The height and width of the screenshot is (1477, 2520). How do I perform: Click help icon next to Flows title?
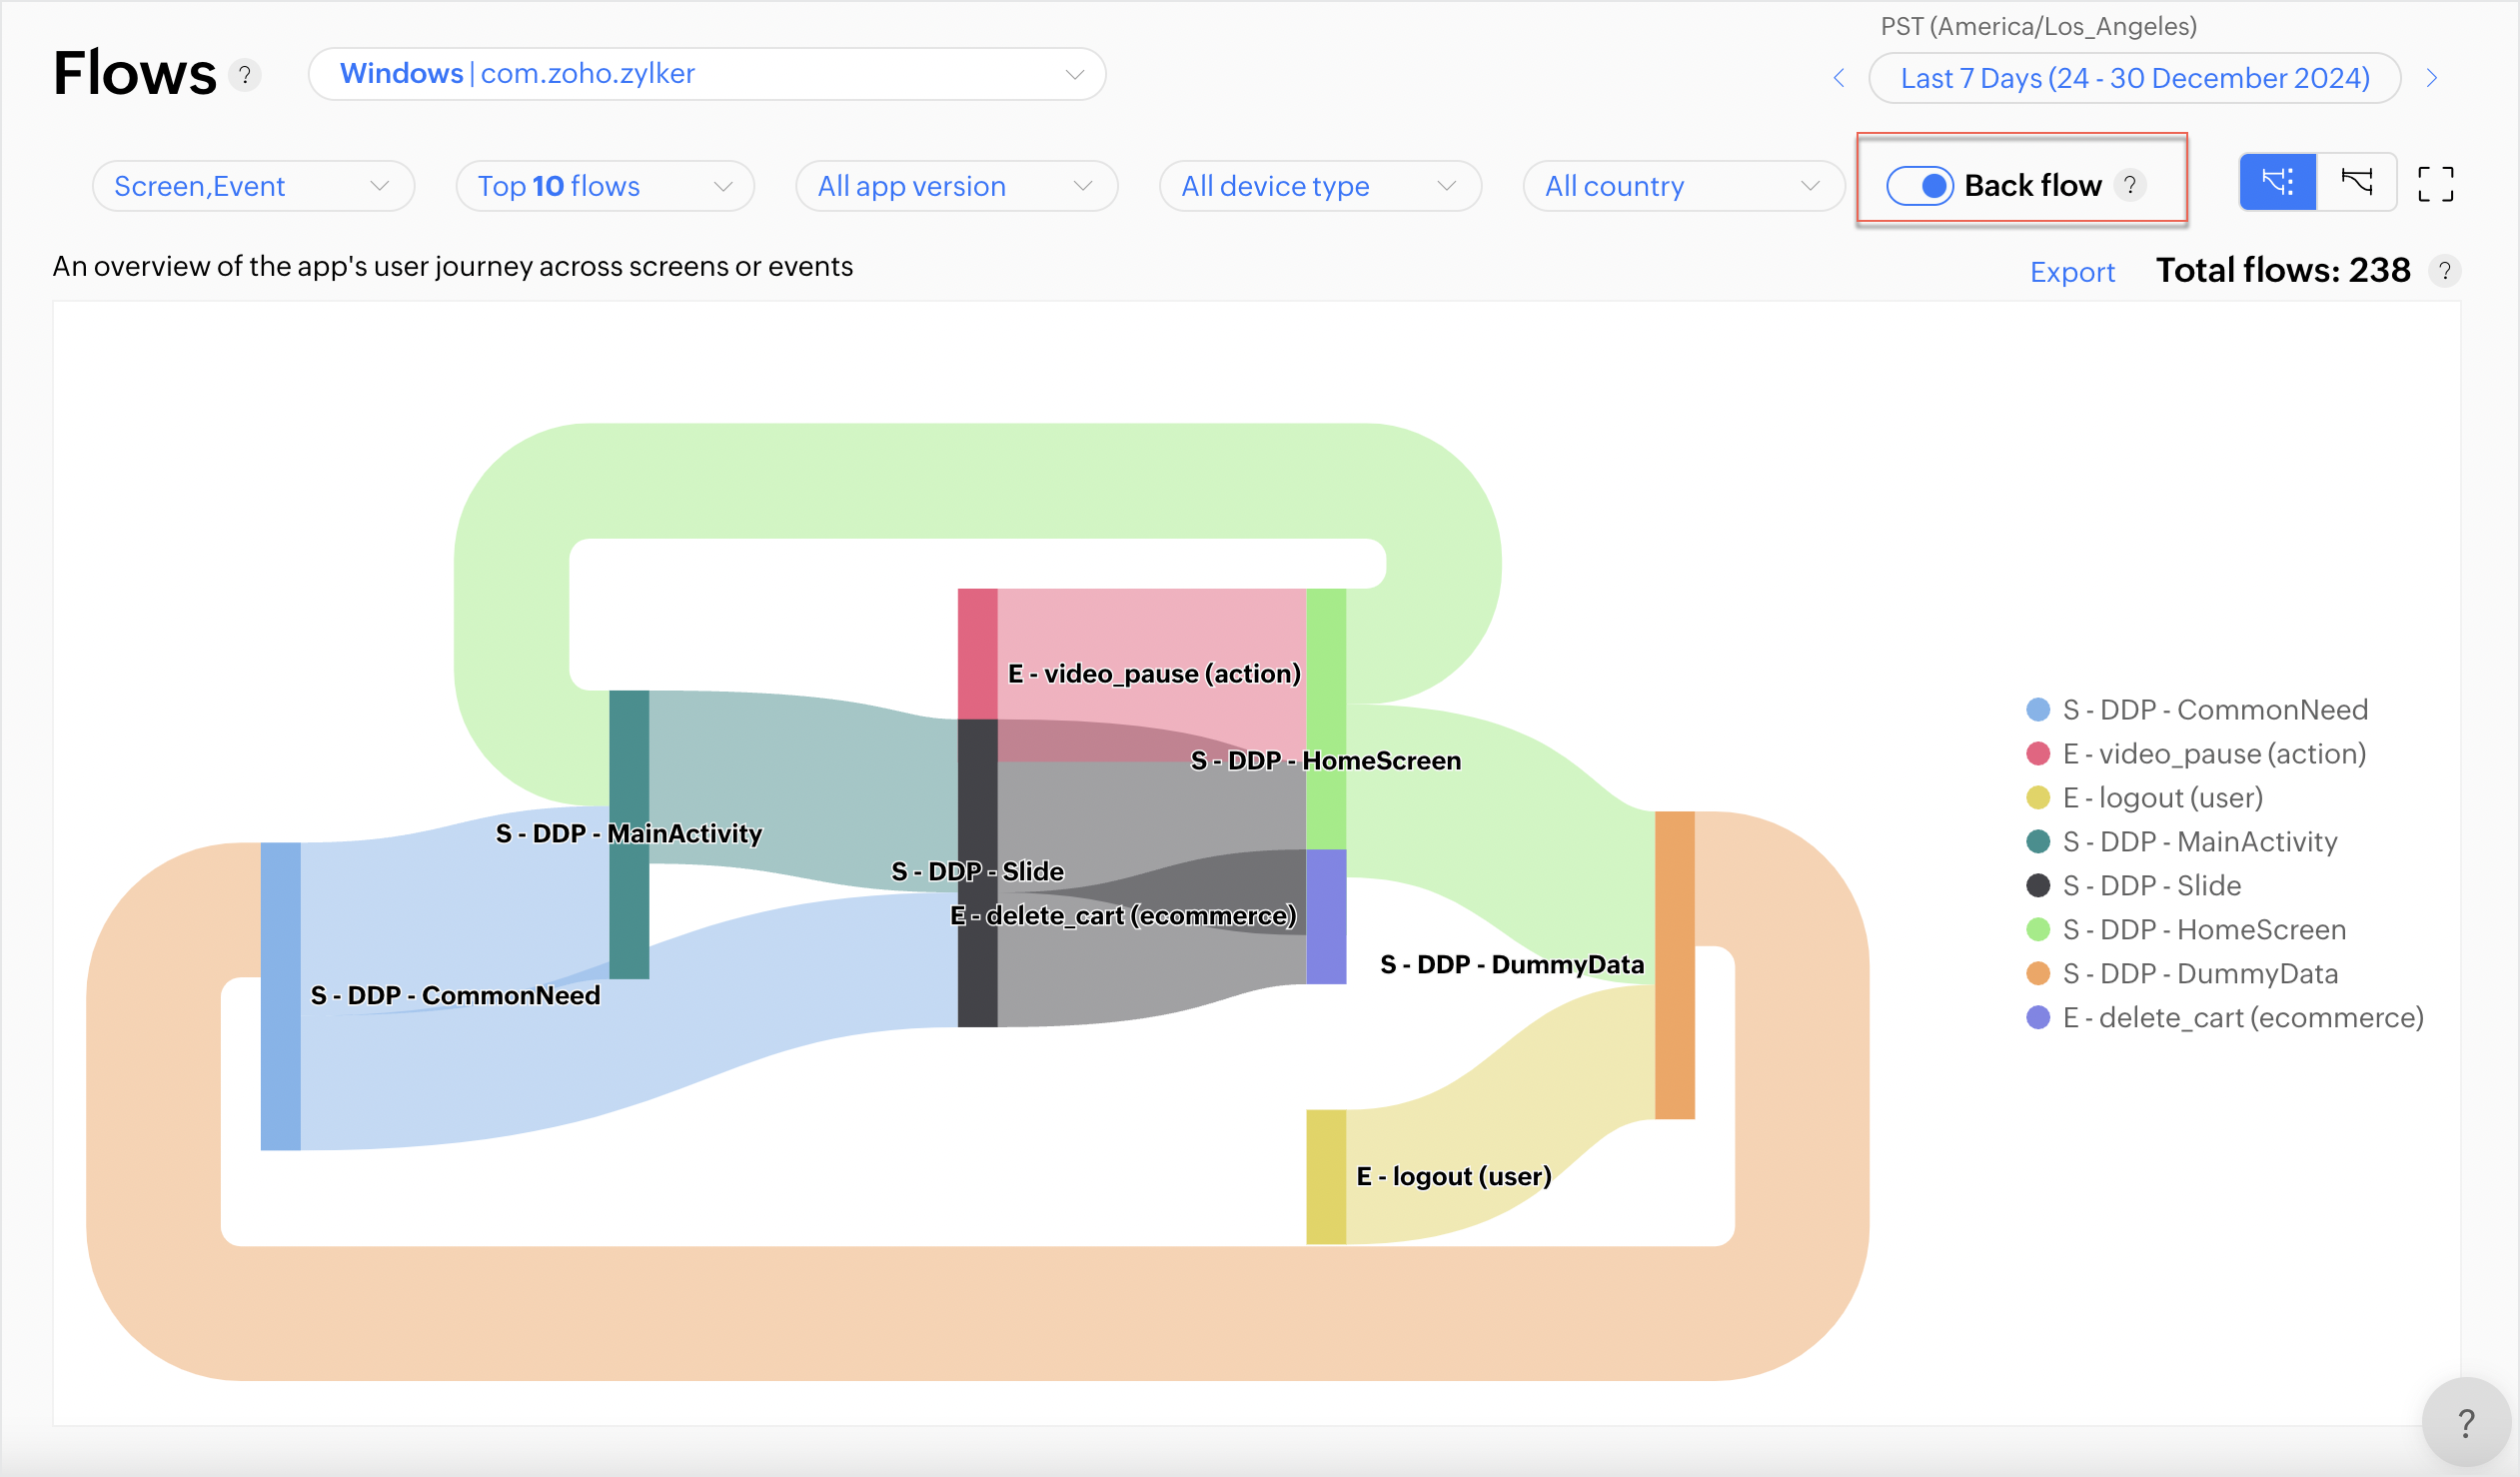(244, 75)
